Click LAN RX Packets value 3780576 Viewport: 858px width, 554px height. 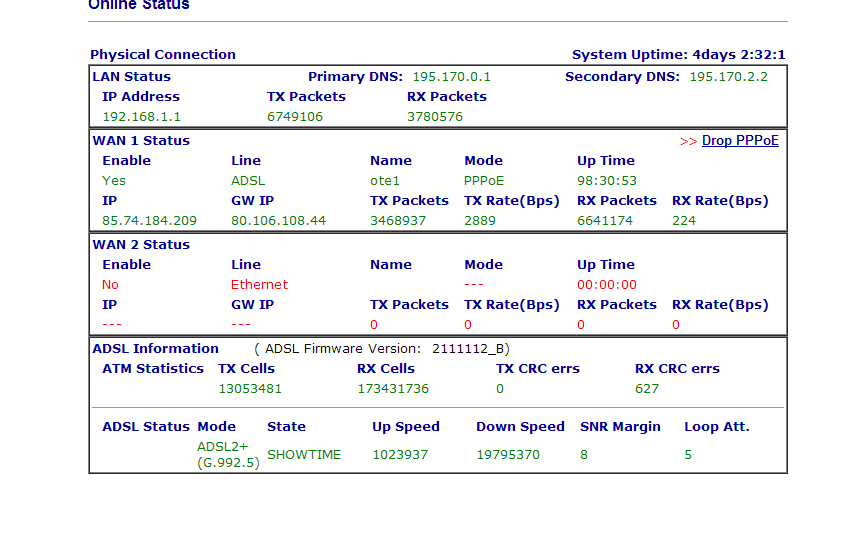[x=435, y=117]
